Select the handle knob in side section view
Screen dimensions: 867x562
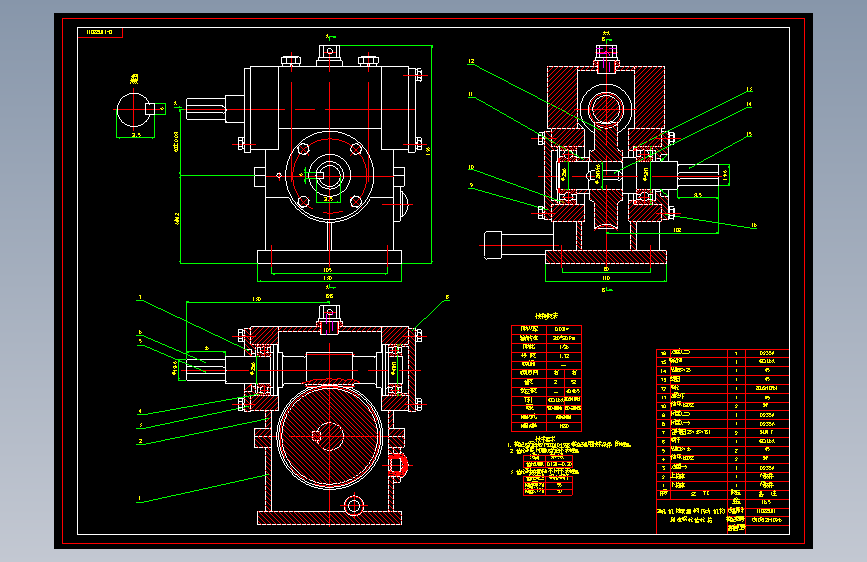493,245
